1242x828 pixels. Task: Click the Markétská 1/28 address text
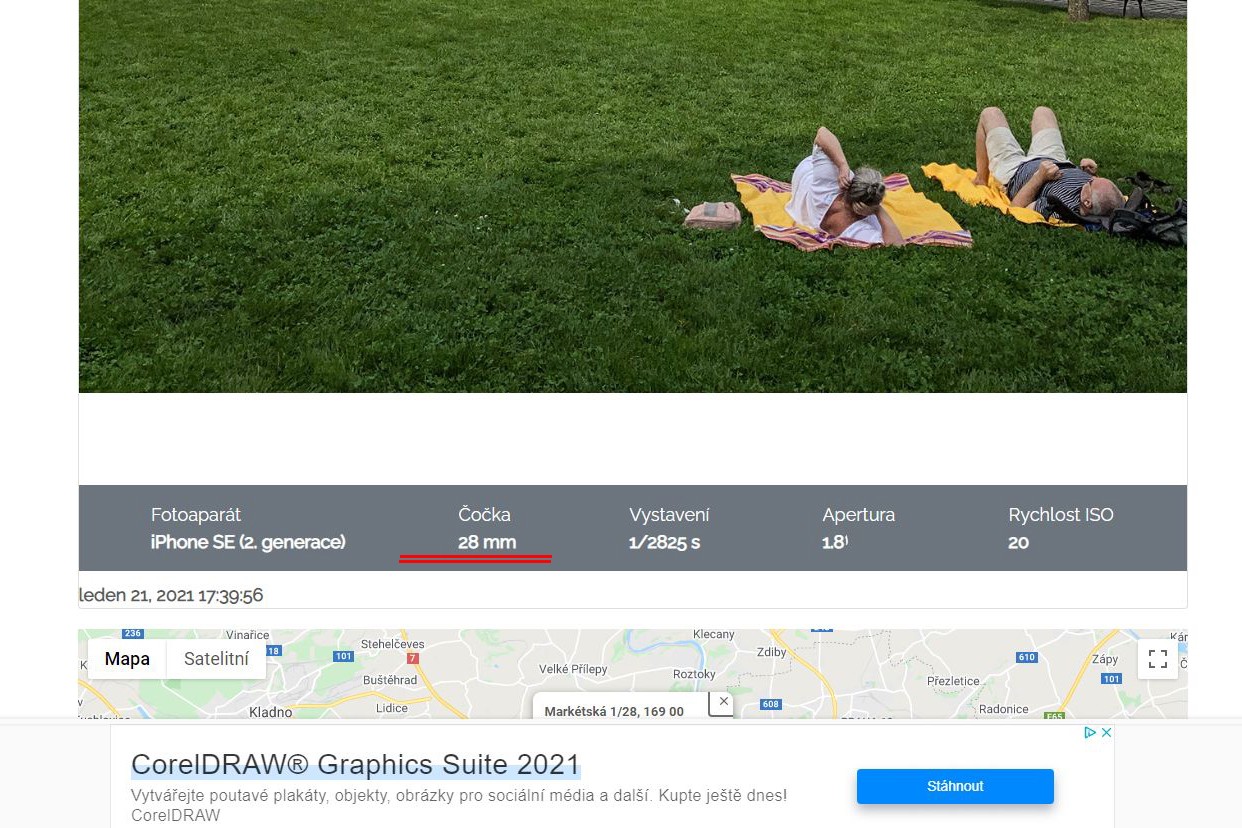[x=613, y=712]
